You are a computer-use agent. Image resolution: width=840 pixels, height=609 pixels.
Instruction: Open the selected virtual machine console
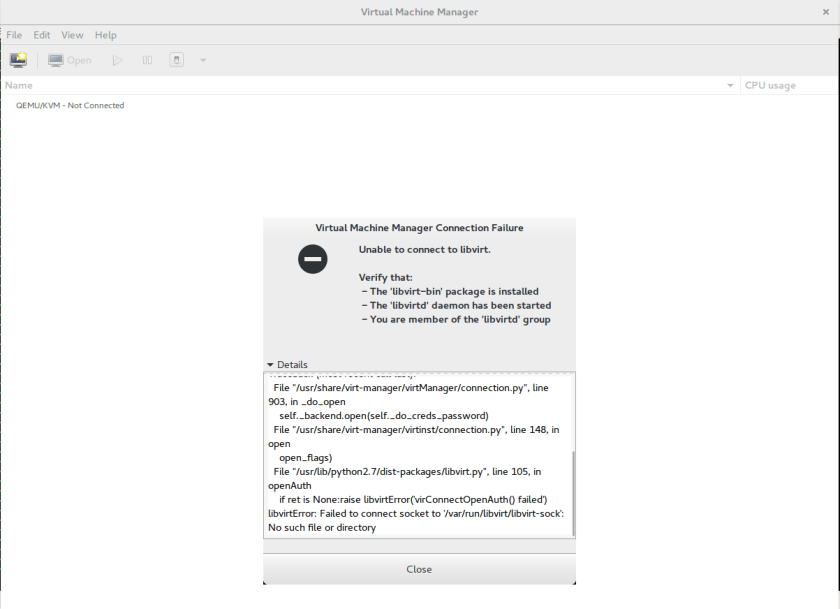click(x=70, y=60)
